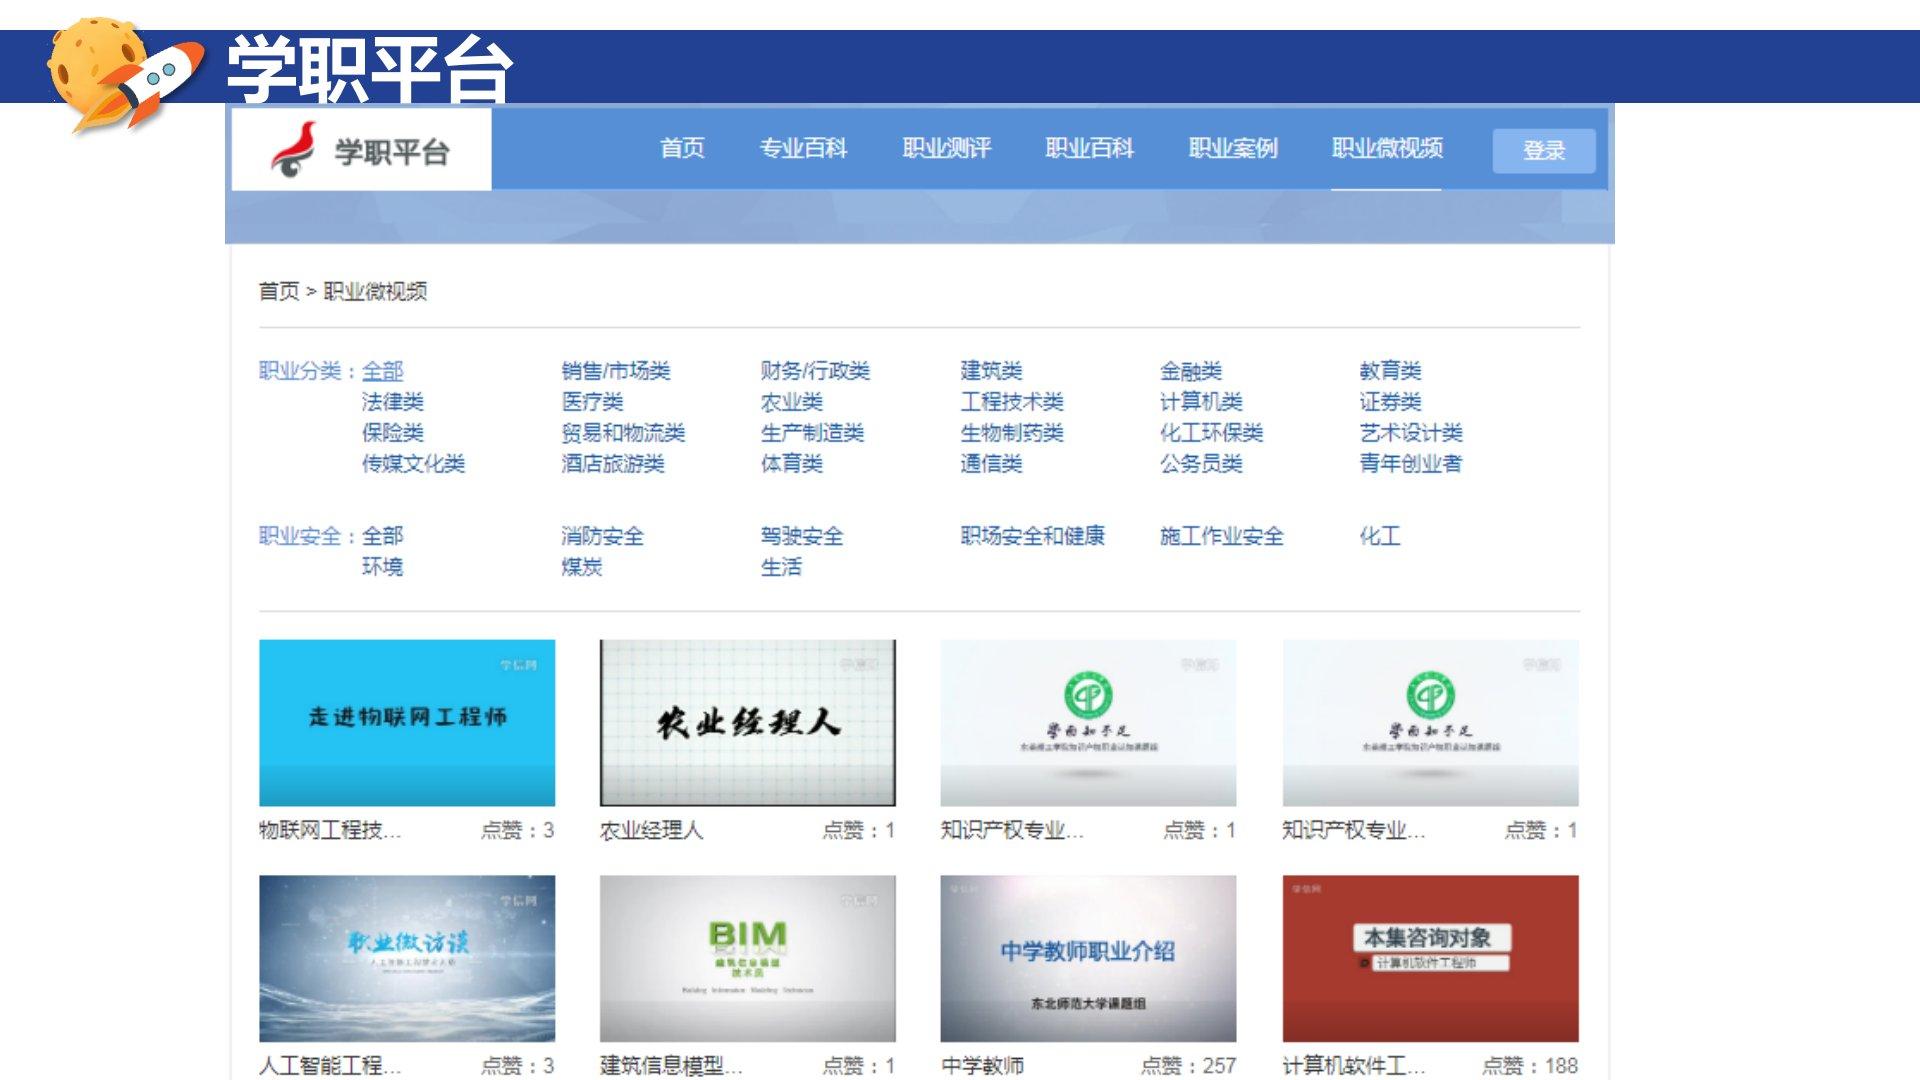
Task: Select the 教育类 category filter
Action: pos(1389,371)
